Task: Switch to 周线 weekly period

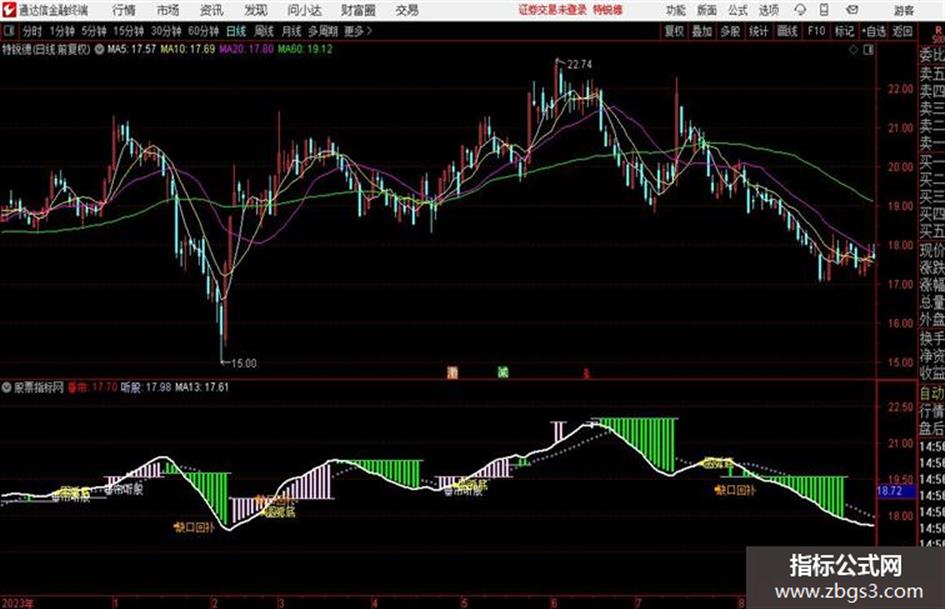Action: pyautogui.click(x=263, y=31)
